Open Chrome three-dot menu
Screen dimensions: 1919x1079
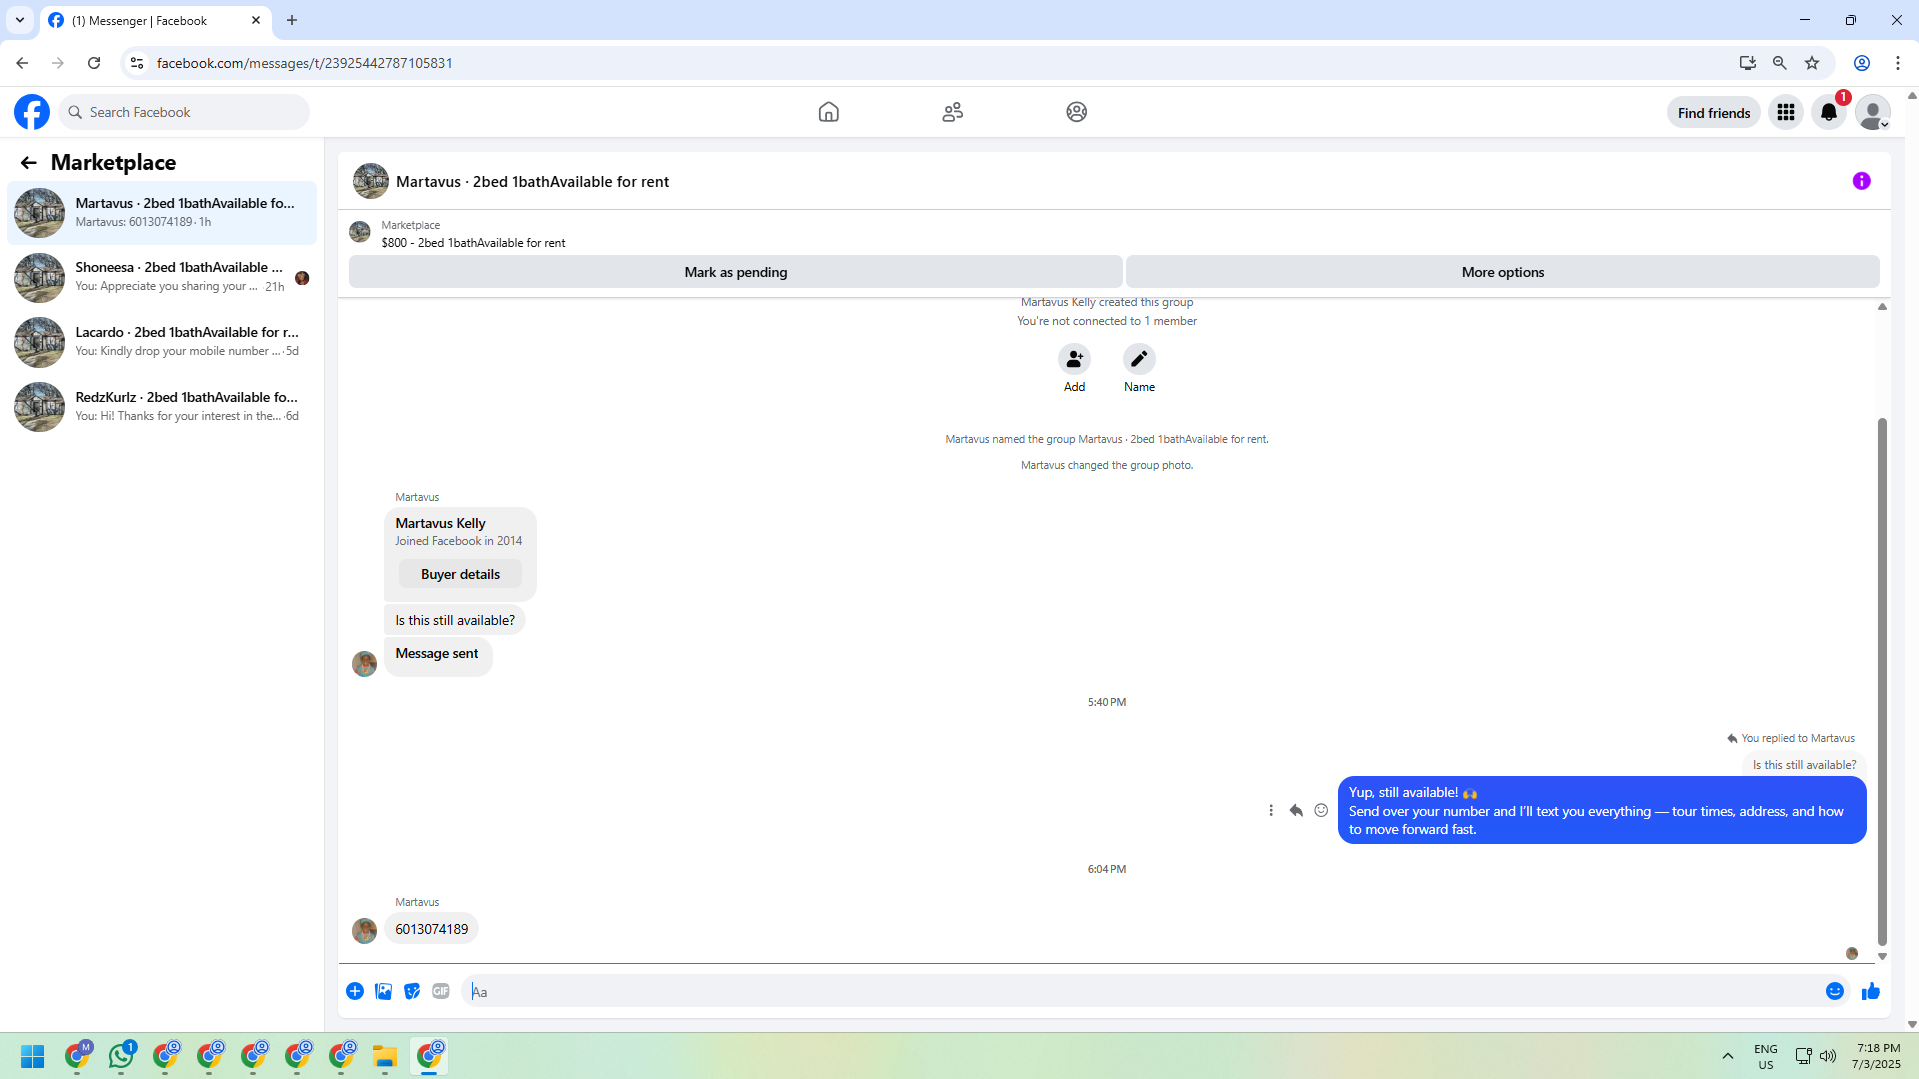coord(1897,63)
